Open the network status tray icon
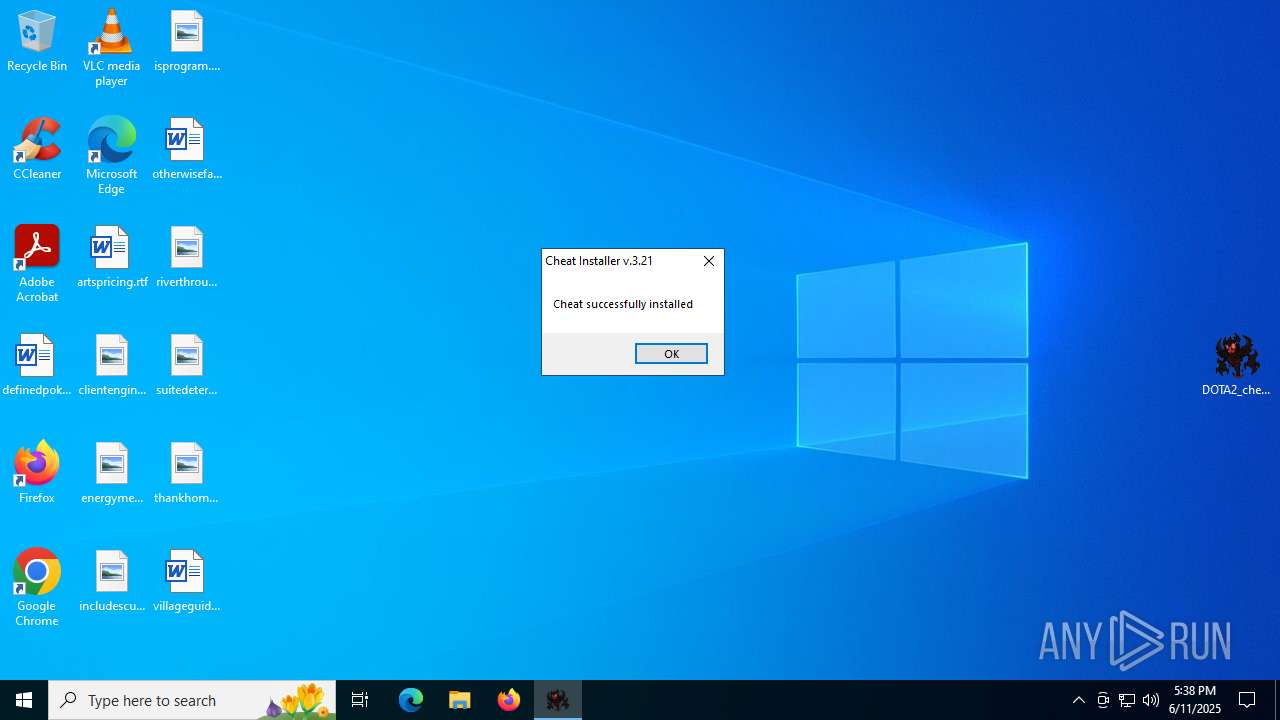 (1127, 700)
